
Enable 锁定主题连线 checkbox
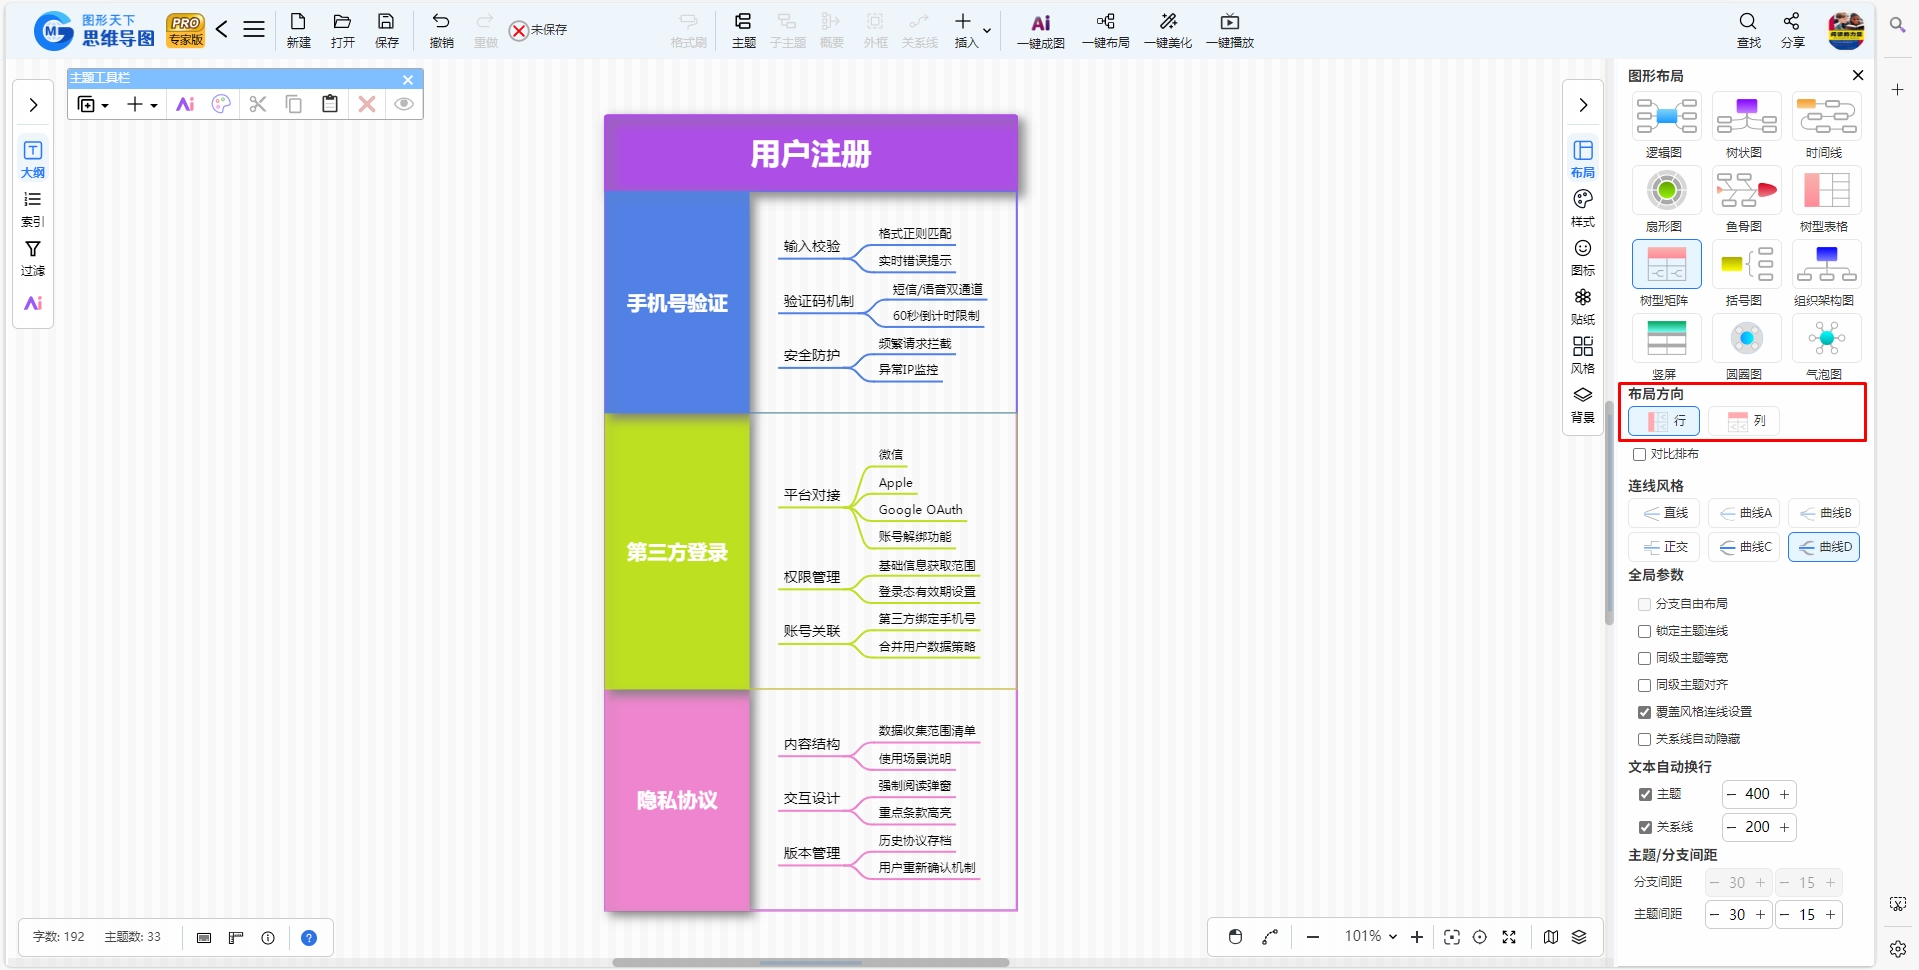(1644, 631)
